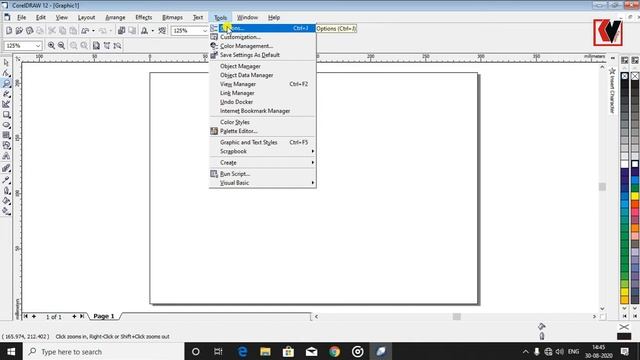Click the Zoom To Page Width icon

pyautogui.click(x=107, y=46)
